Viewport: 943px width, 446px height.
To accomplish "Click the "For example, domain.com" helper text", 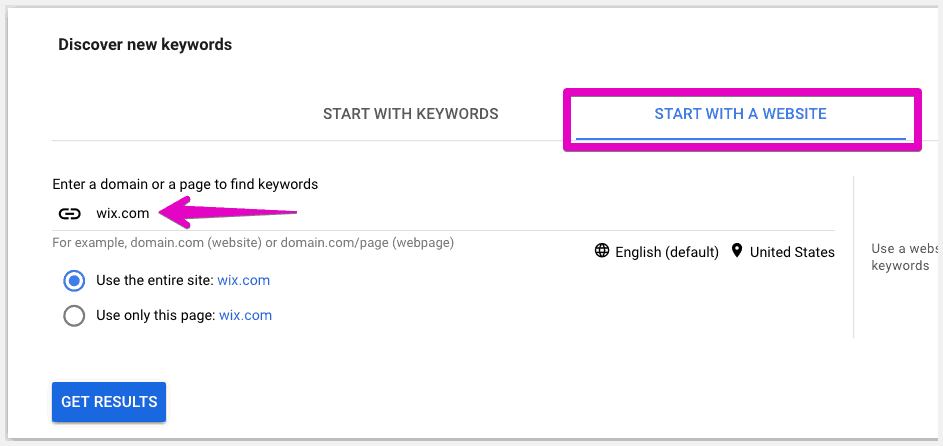I will (x=253, y=243).
